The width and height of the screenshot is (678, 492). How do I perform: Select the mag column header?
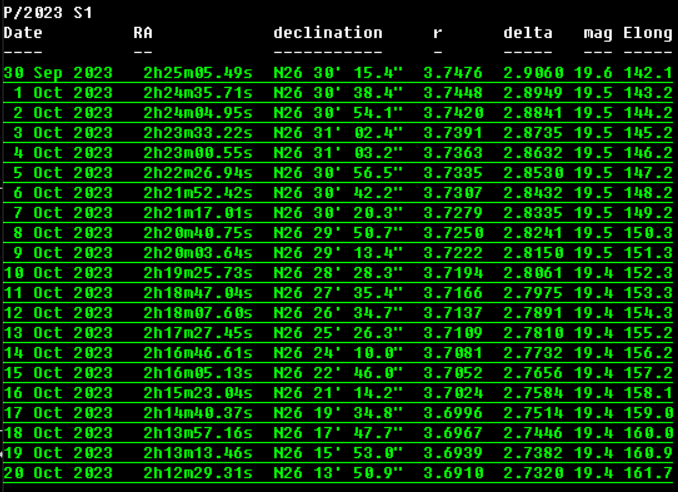(598, 32)
